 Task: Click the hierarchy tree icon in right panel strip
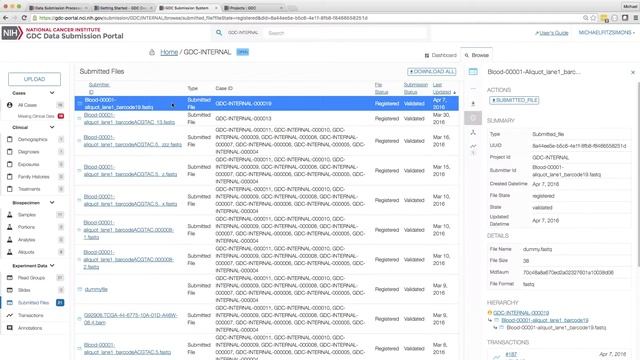[473, 132]
